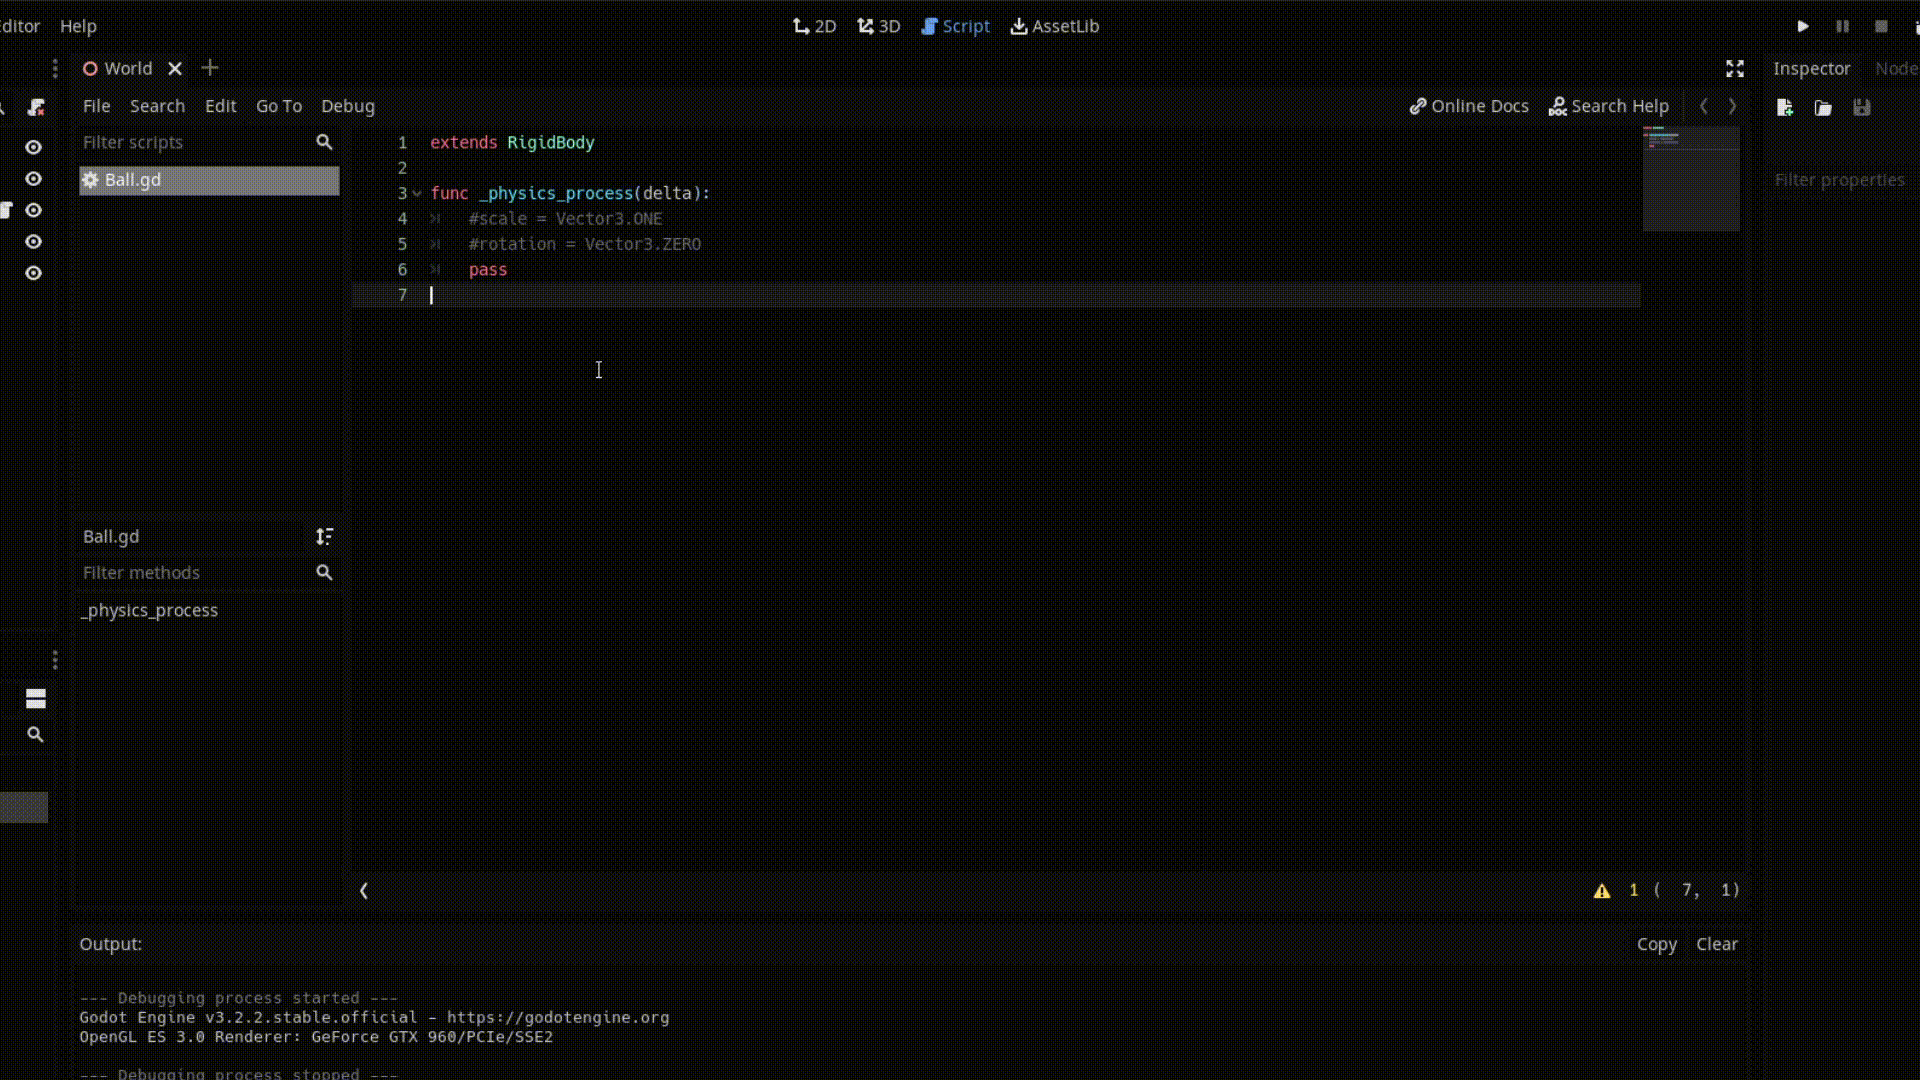Go to next edited document arrow
1920x1080 pixels.
coord(1733,106)
